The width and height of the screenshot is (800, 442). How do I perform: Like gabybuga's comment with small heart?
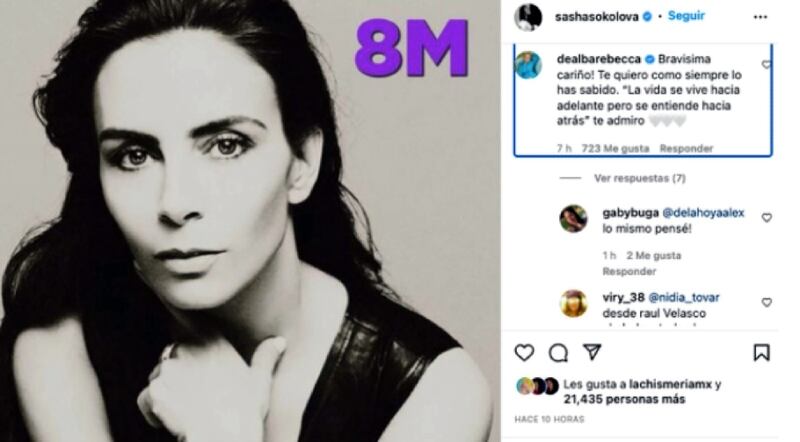[x=767, y=217]
